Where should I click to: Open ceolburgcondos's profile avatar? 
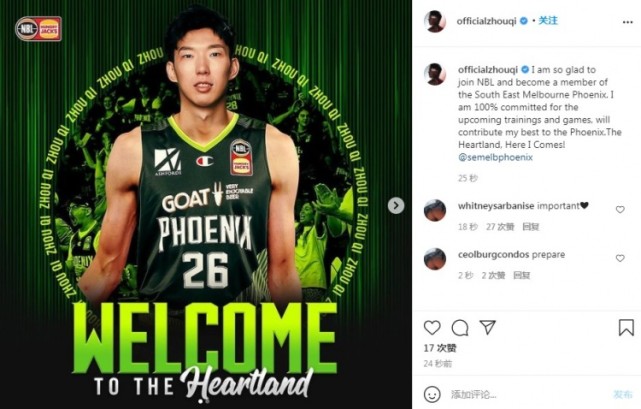coord(435,259)
